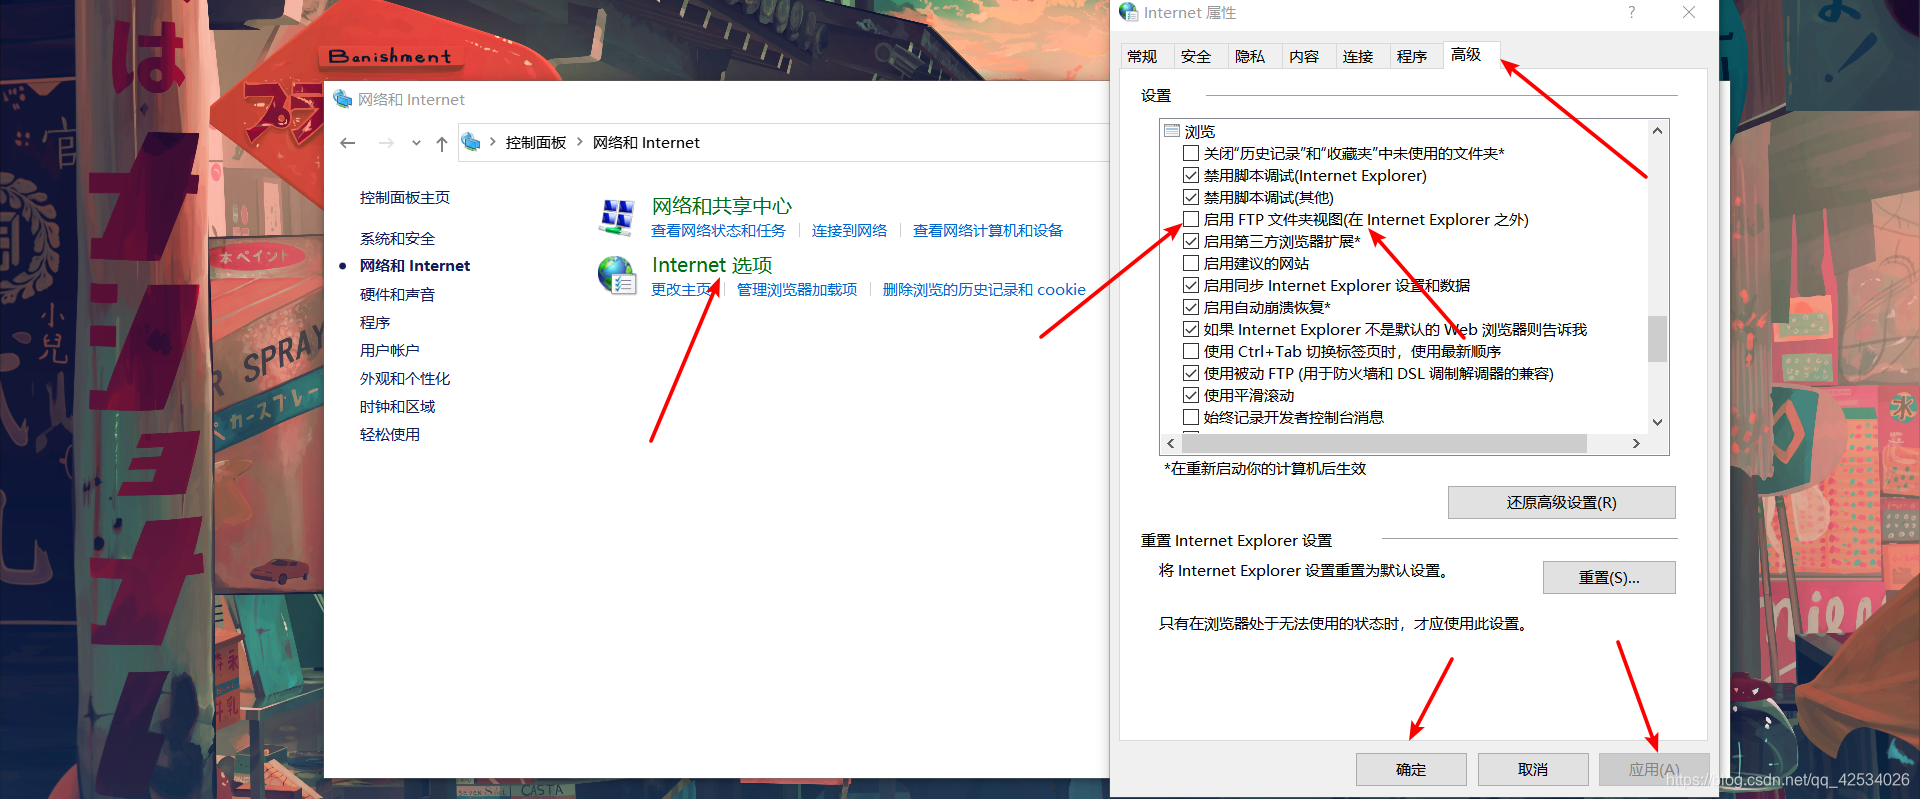Click the forward arrow in control panel window

tap(386, 143)
